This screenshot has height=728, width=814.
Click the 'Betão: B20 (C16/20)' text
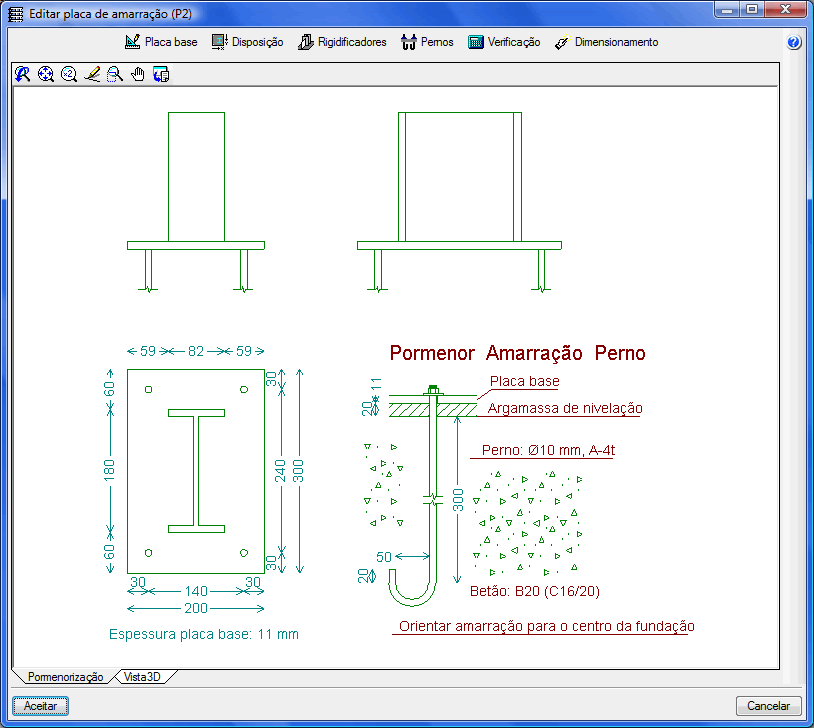535,591
